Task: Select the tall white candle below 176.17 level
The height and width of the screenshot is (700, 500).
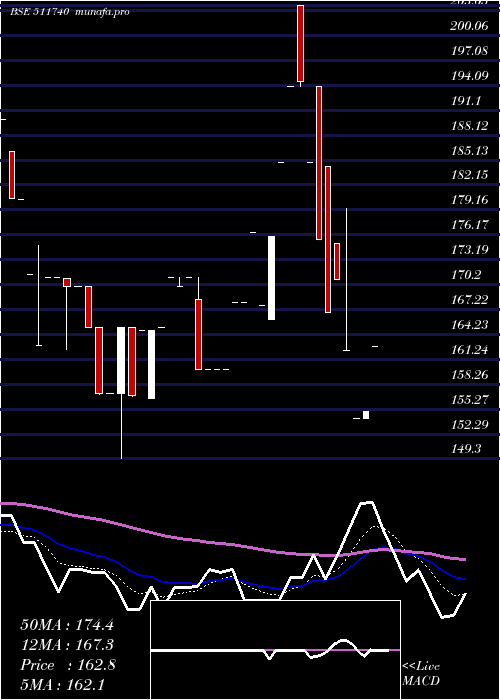Action: click(x=271, y=278)
